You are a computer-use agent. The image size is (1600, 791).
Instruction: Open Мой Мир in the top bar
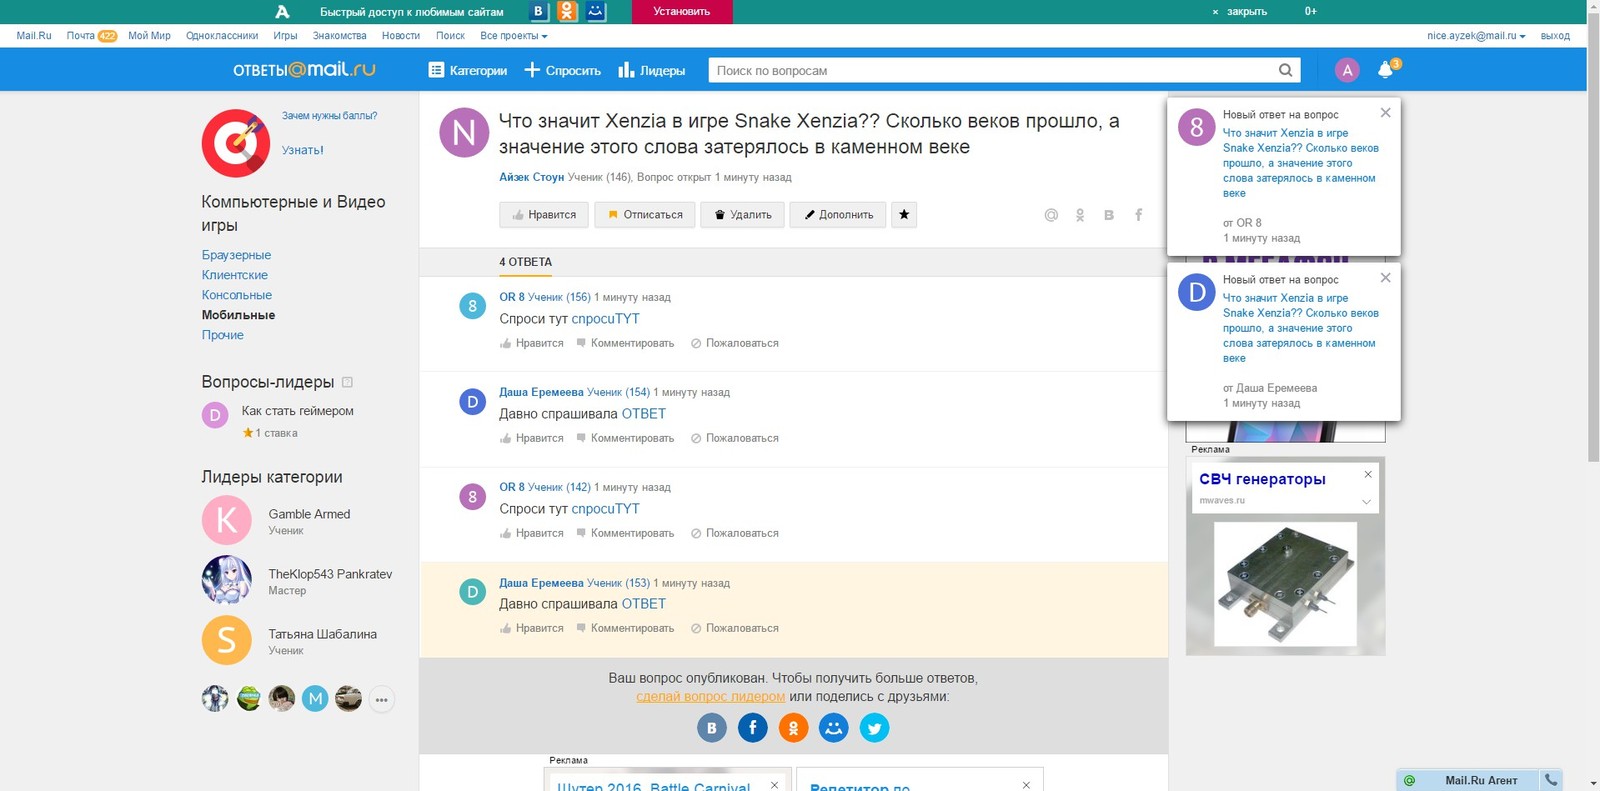[x=149, y=36]
